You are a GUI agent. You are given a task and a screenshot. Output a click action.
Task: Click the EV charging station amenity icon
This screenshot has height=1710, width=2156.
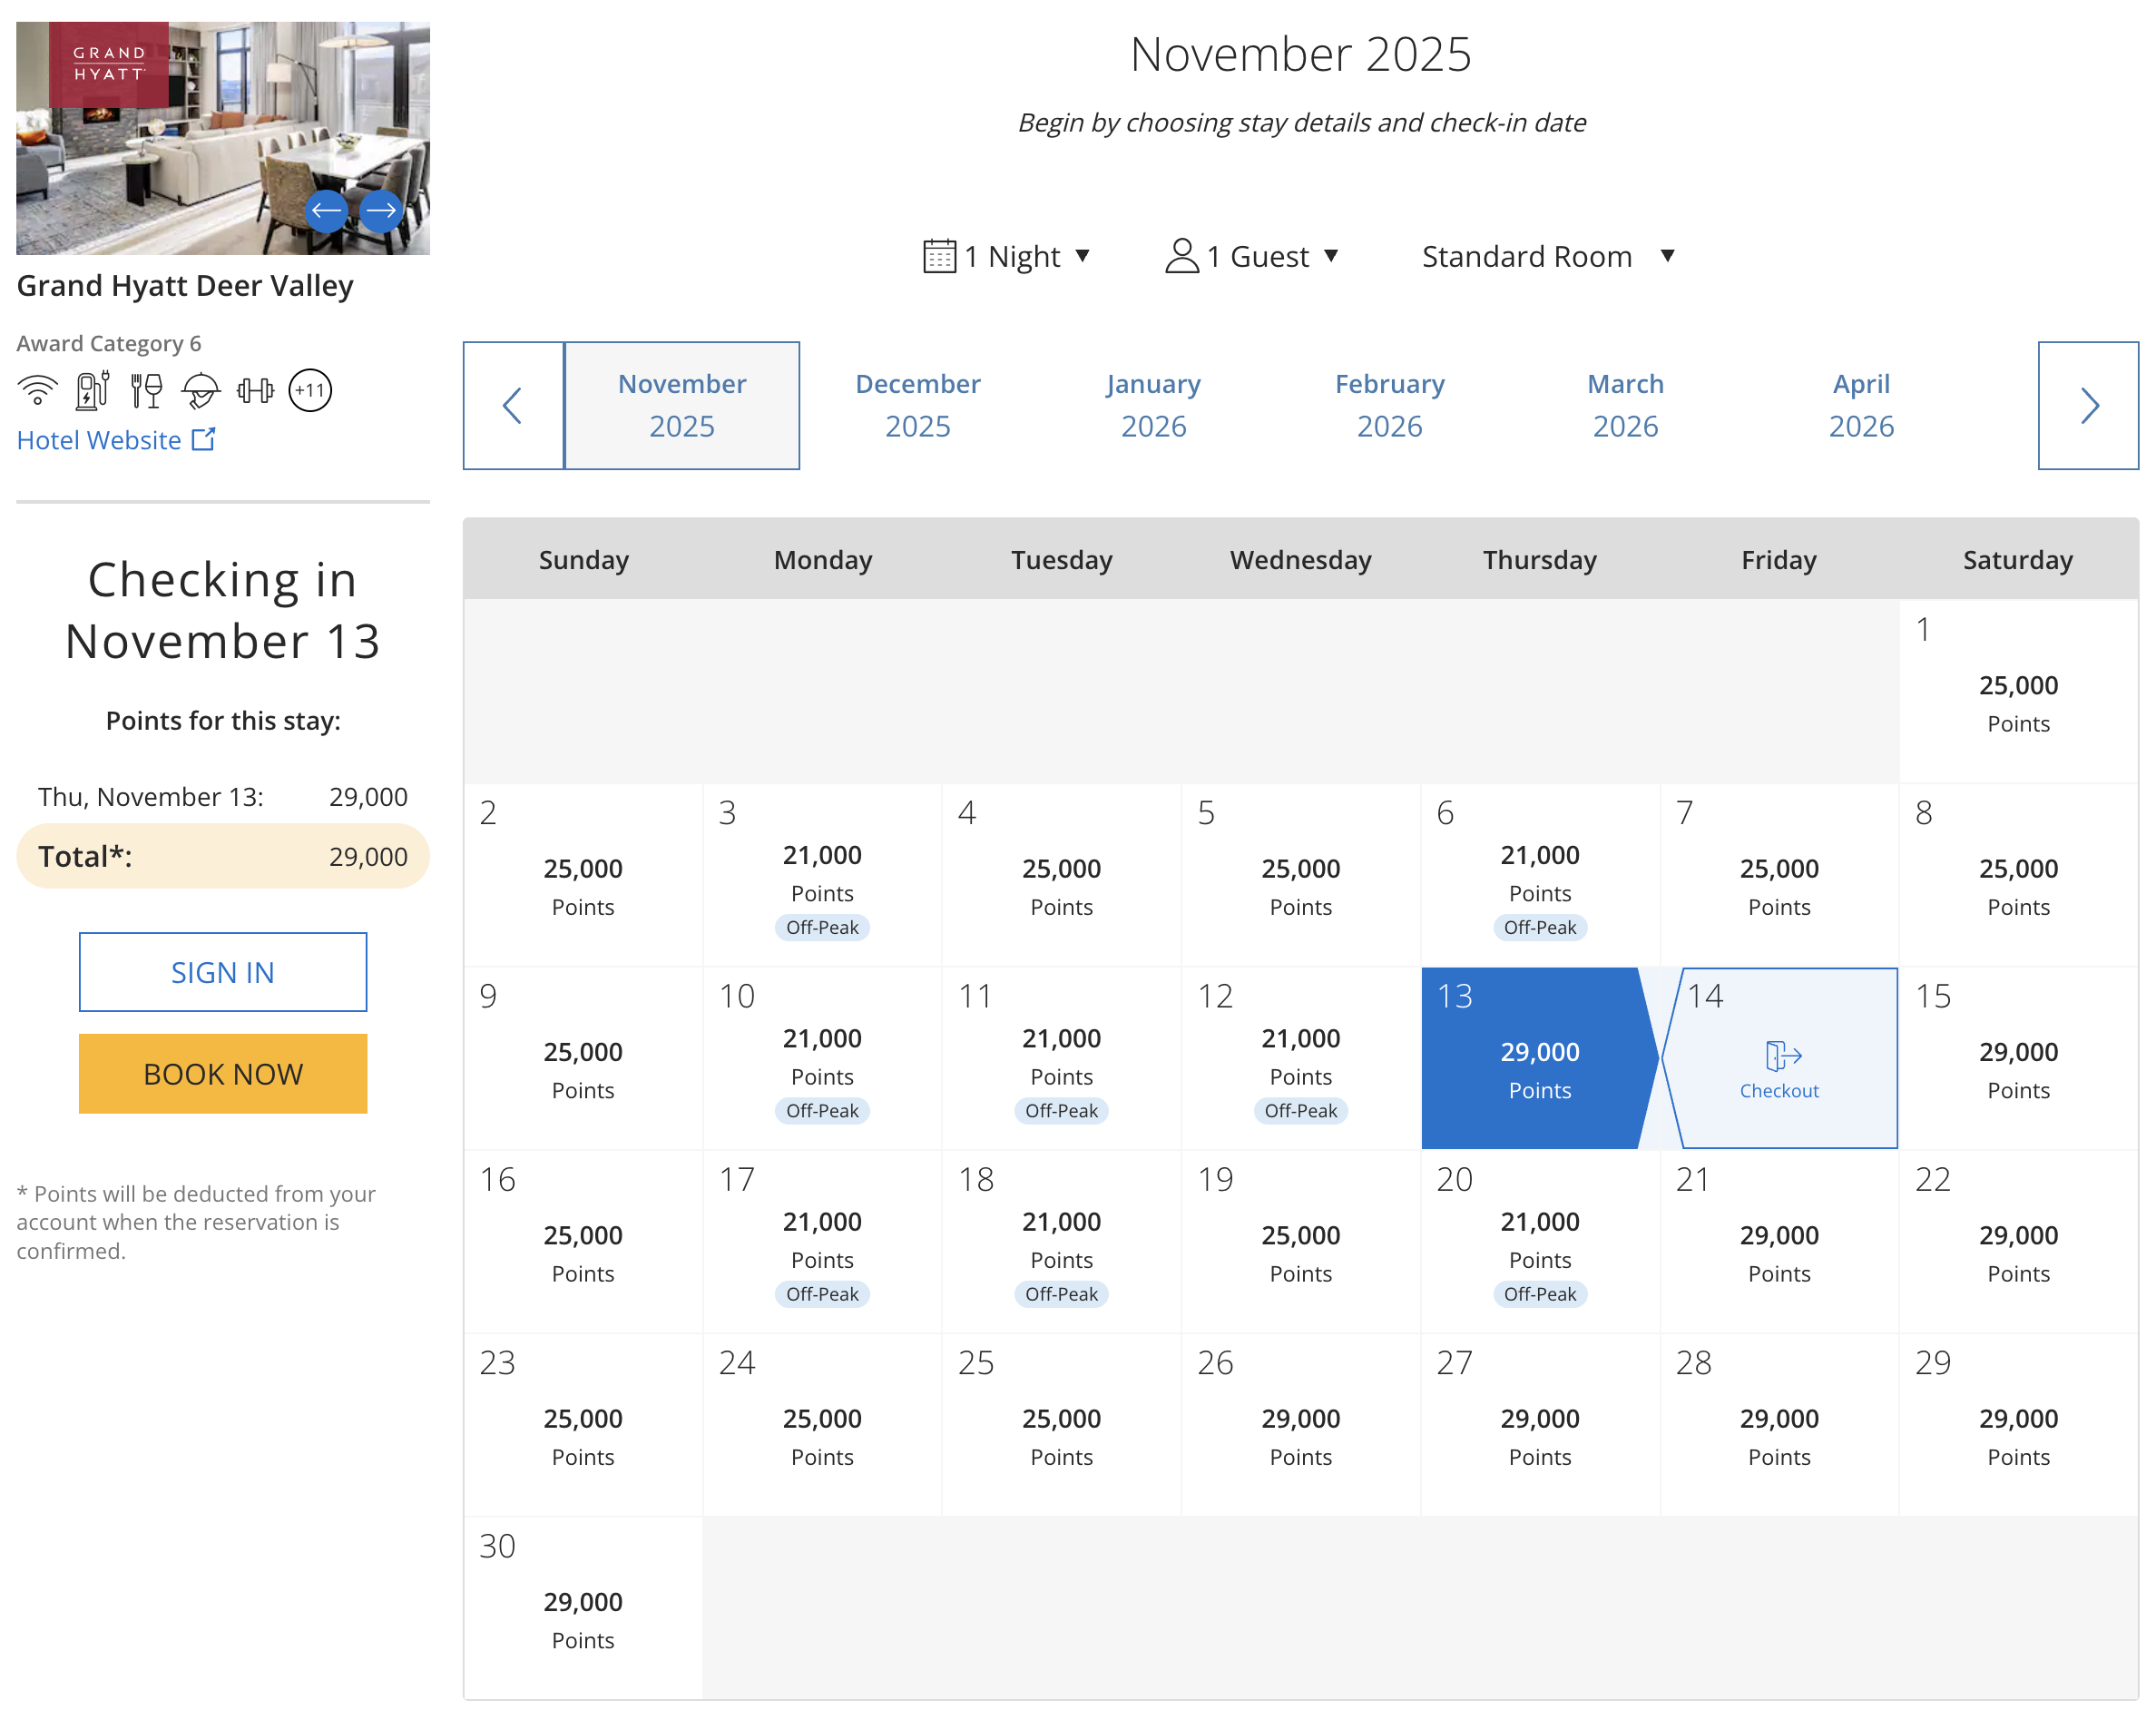coord(92,390)
